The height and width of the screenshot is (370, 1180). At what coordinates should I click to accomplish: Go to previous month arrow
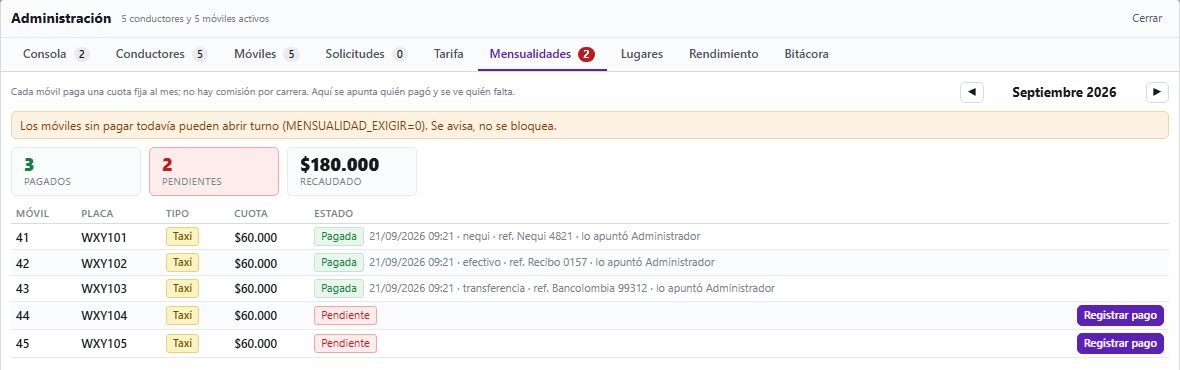click(972, 92)
